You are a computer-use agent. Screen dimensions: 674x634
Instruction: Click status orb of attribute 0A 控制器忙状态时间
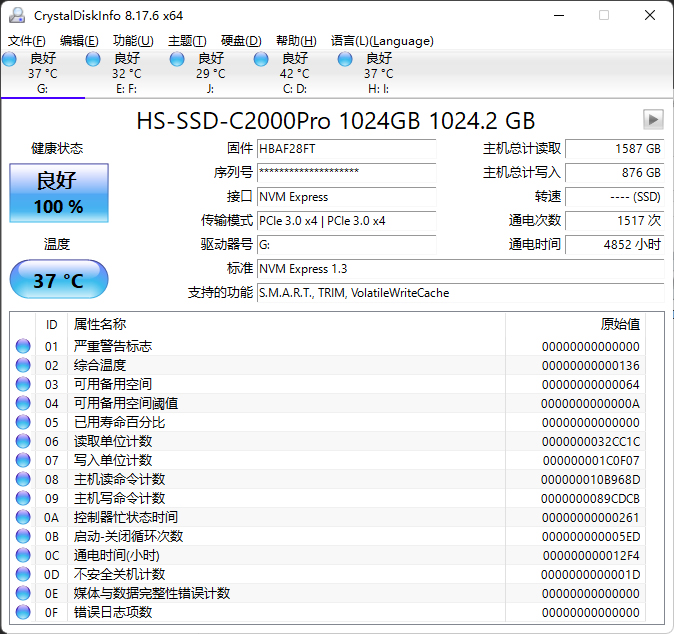point(23,517)
